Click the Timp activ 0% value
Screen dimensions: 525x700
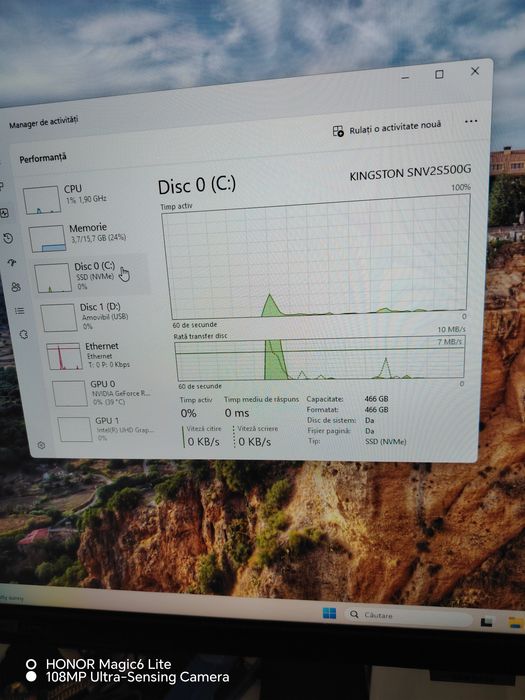coord(188,413)
